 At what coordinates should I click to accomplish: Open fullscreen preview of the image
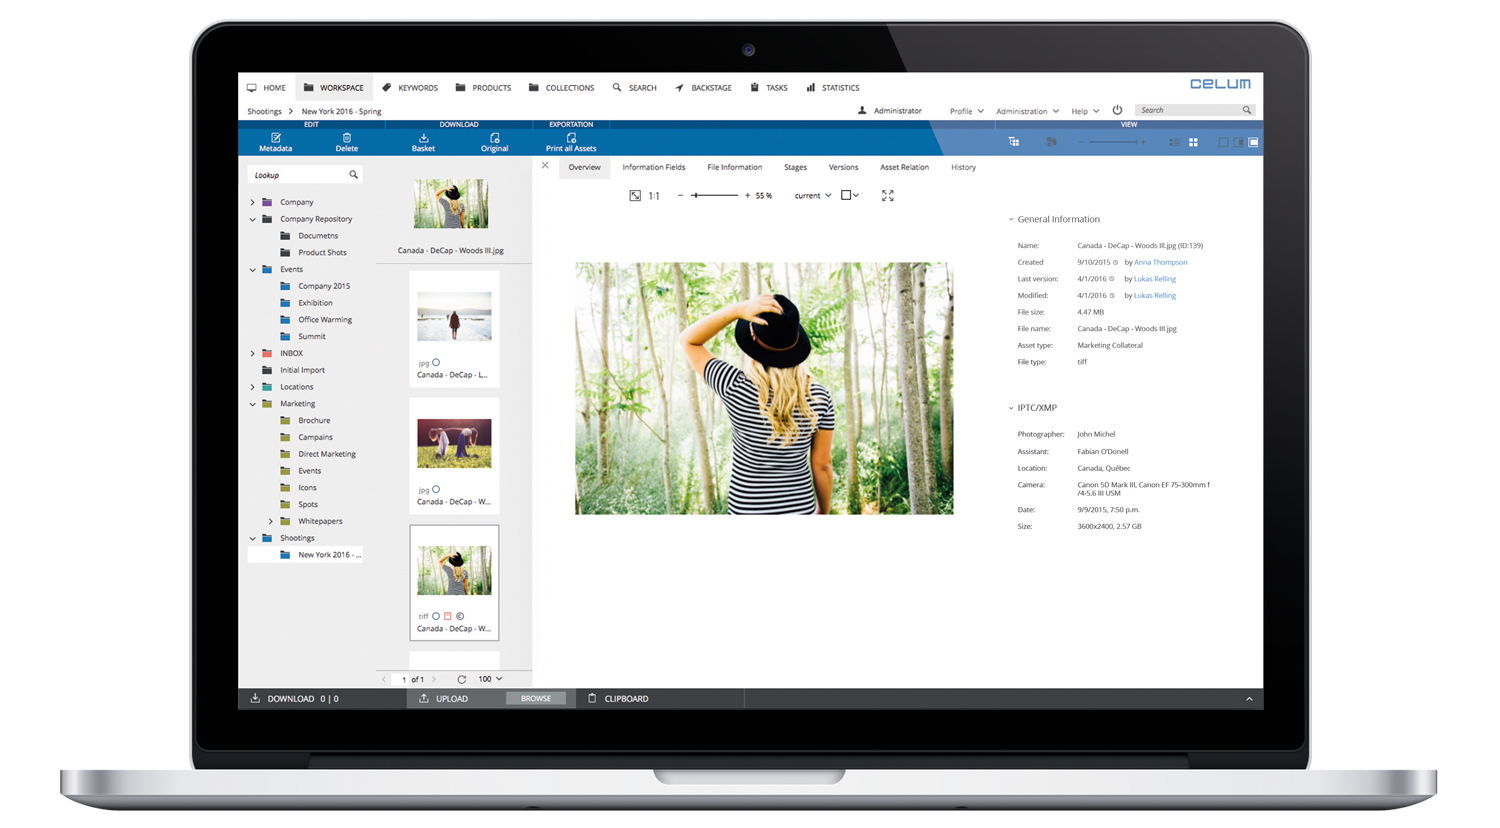tap(887, 196)
